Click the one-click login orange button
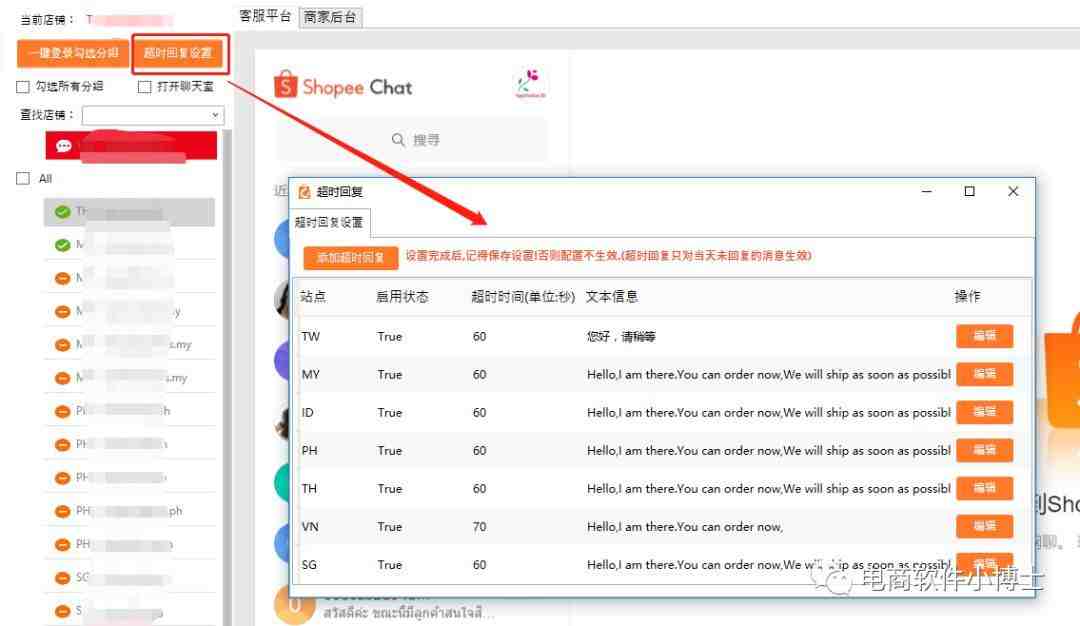The height and width of the screenshot is (626, 1080). pyautogui.click(x=73, y=53)
